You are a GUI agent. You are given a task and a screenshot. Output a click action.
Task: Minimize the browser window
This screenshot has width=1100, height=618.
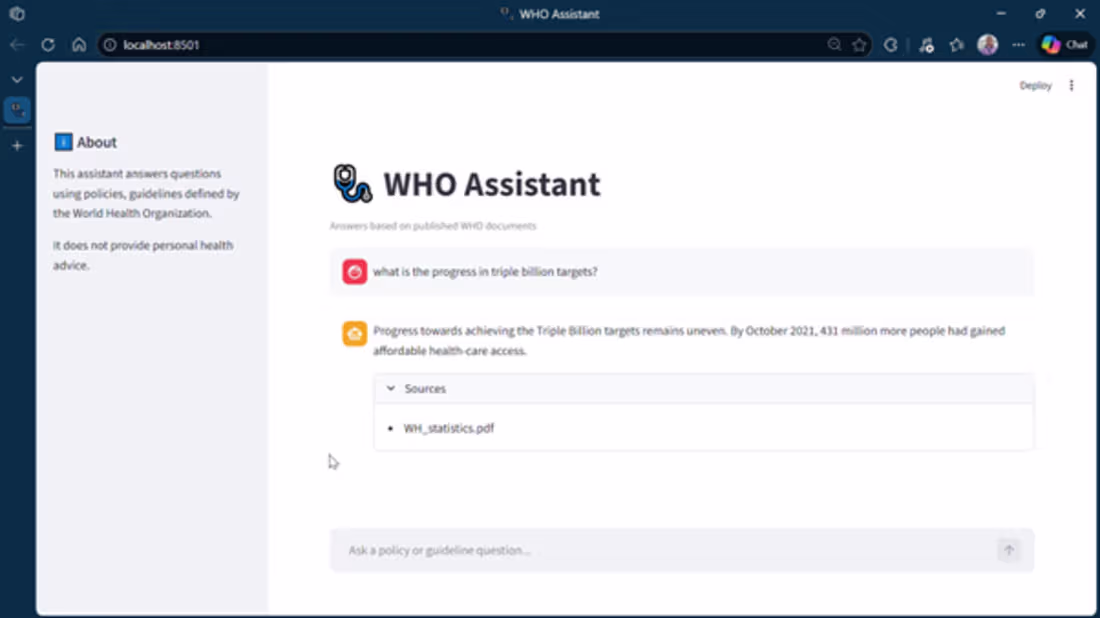(1001, 13)
